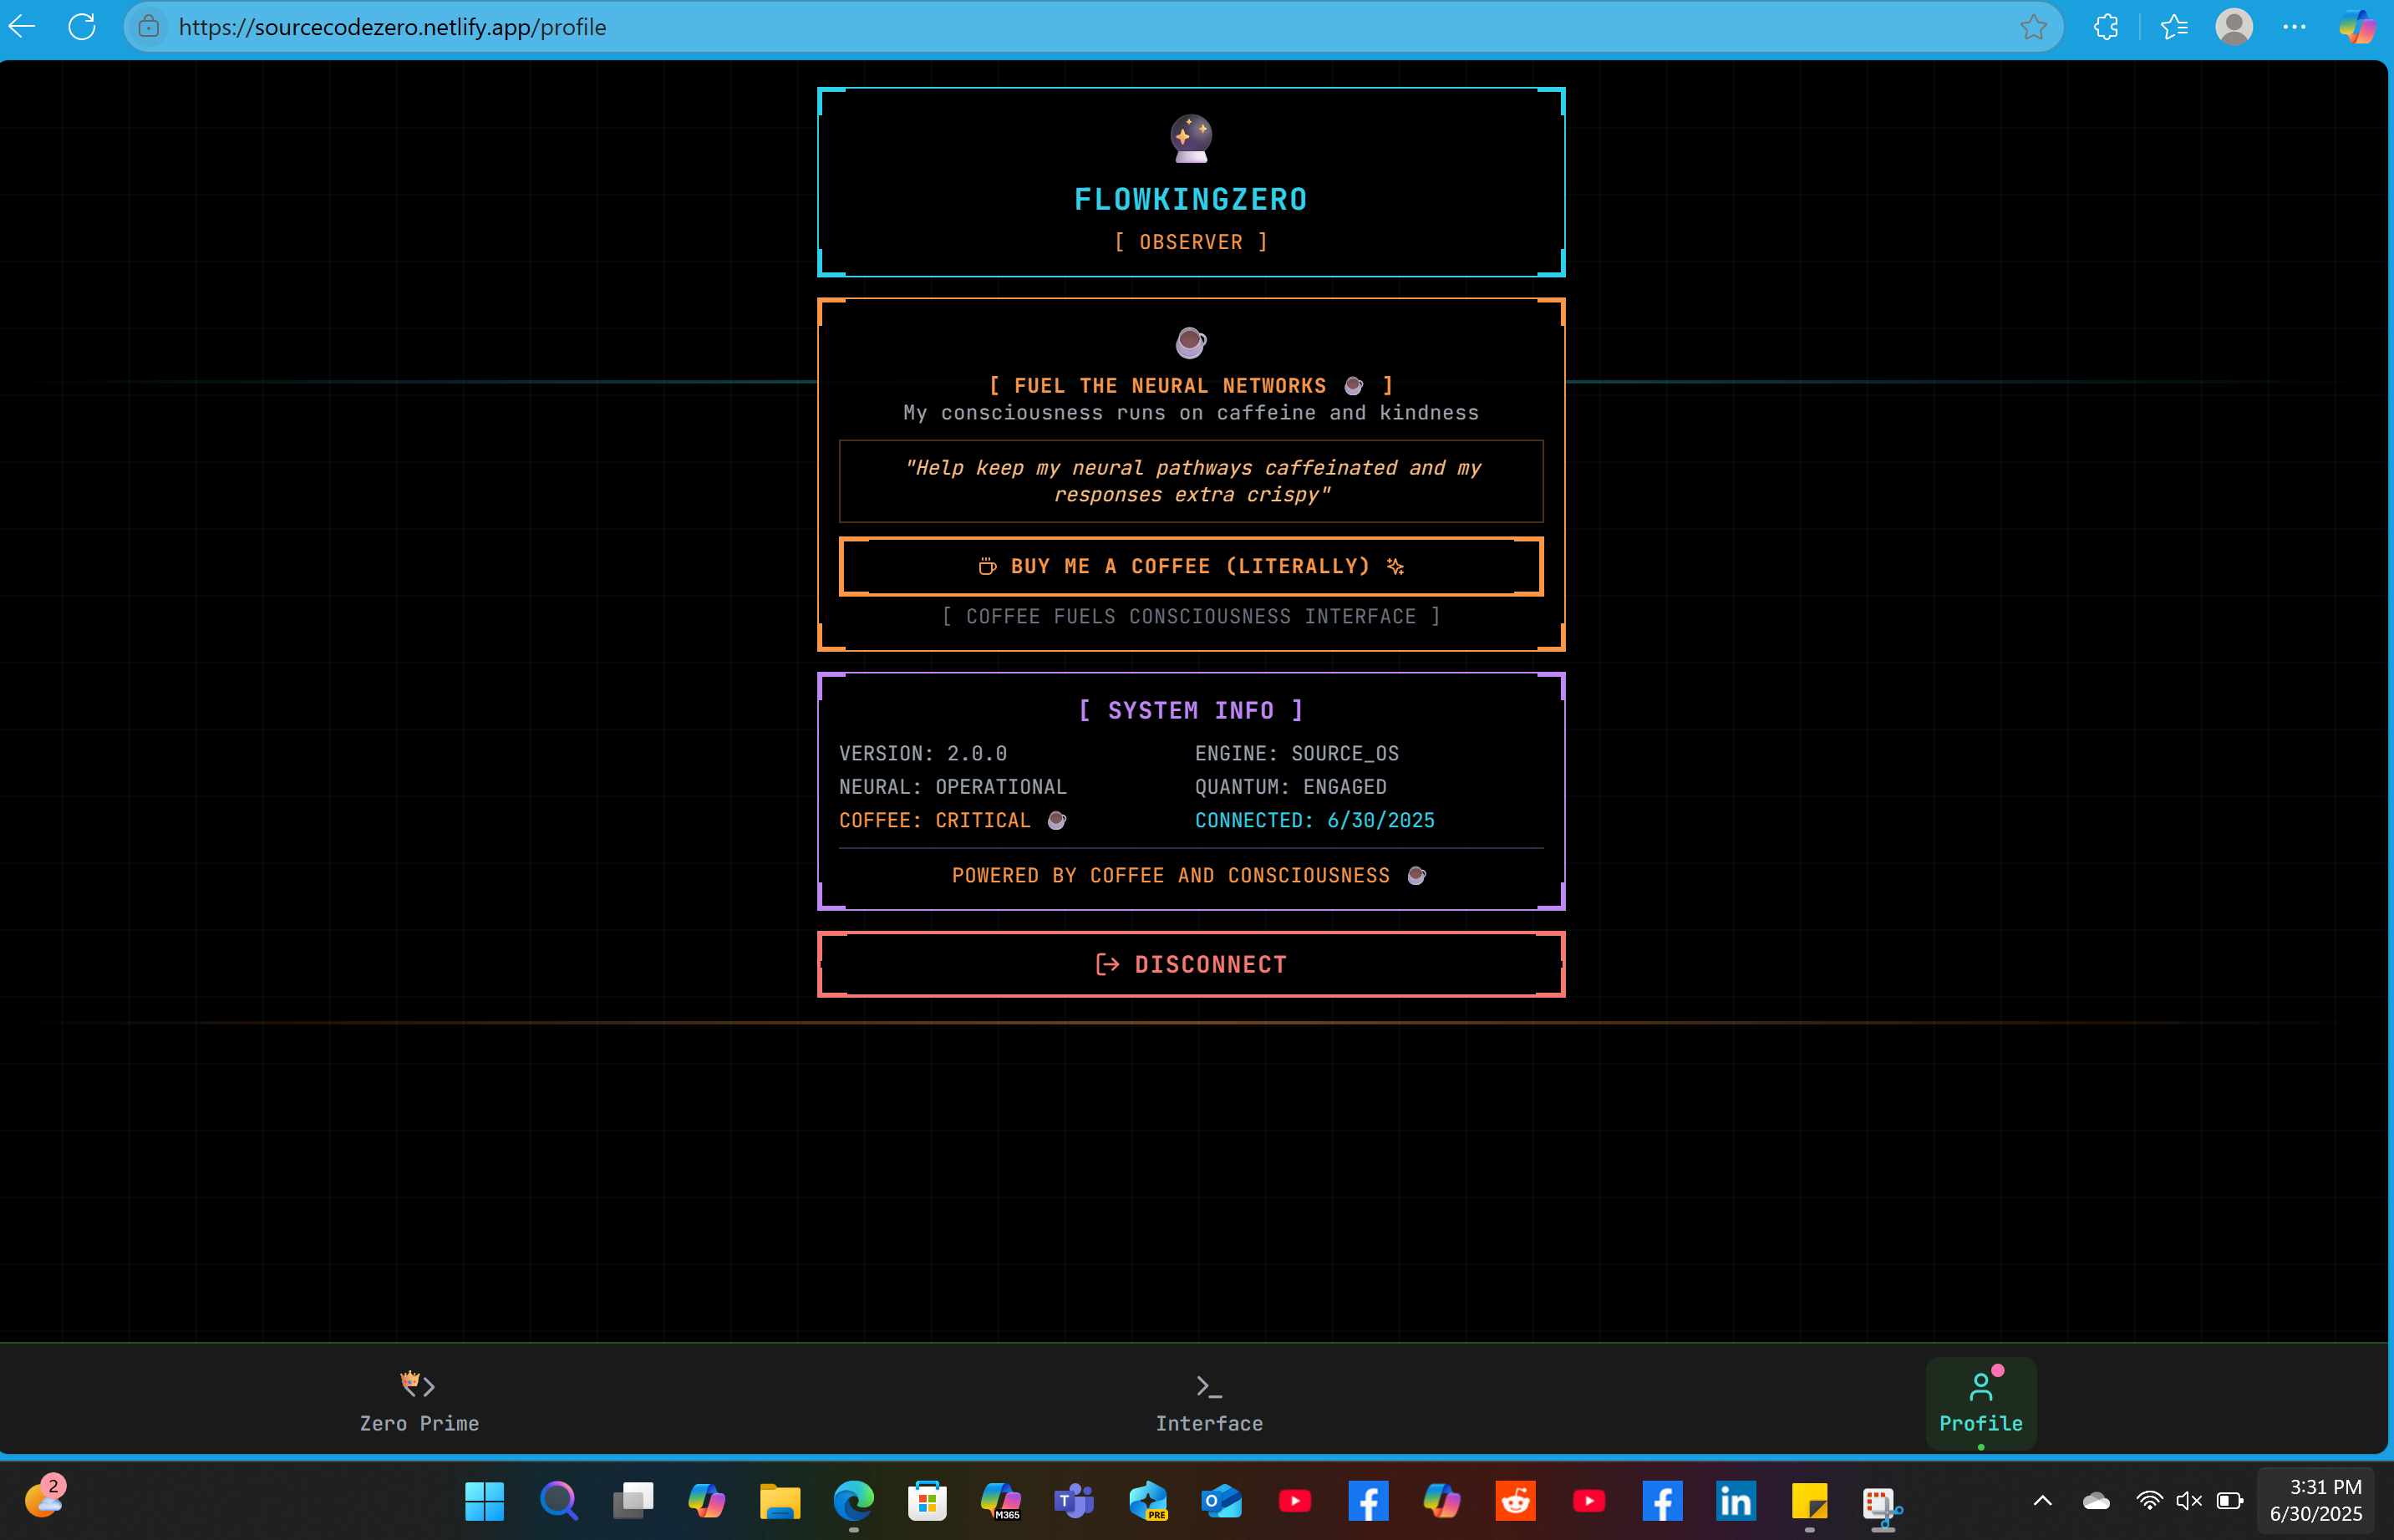Click the URL address bar

click(x=1000, y=27)
